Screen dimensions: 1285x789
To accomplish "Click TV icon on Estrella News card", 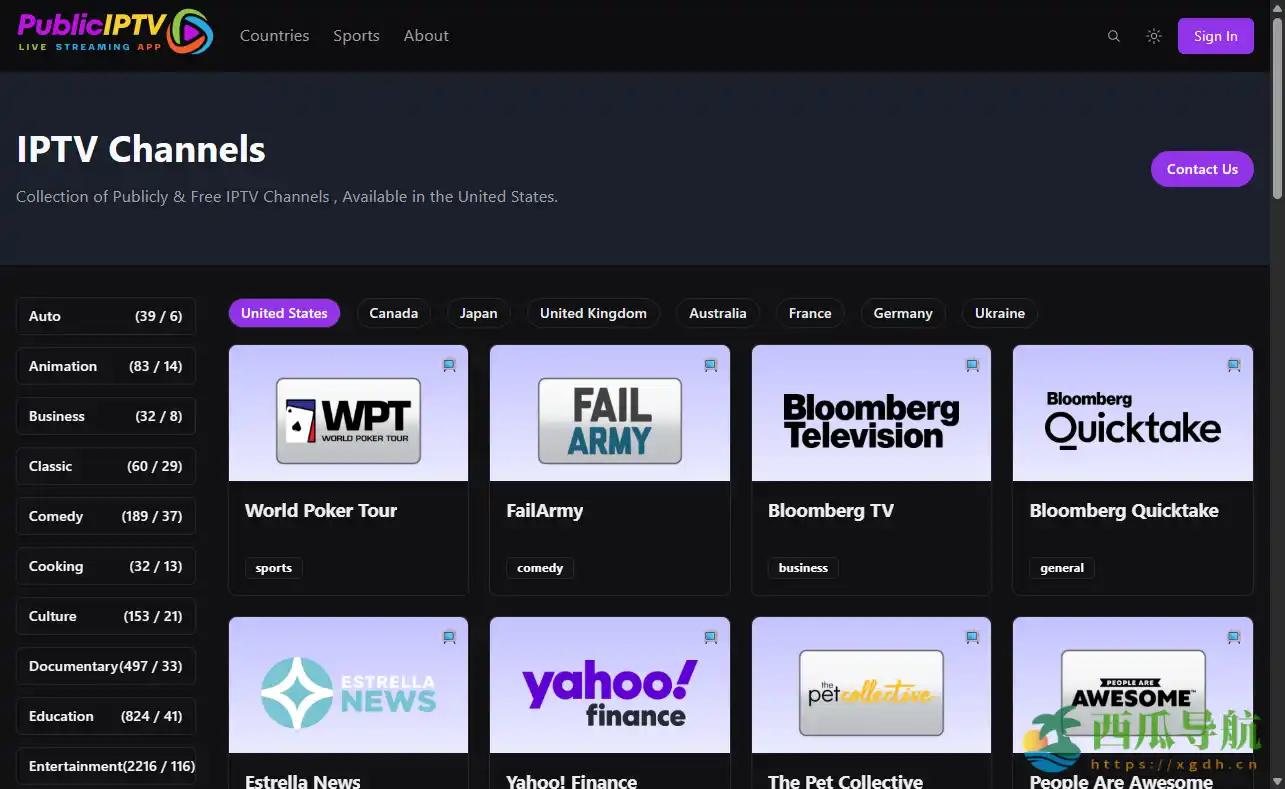I will click(449, 636).
